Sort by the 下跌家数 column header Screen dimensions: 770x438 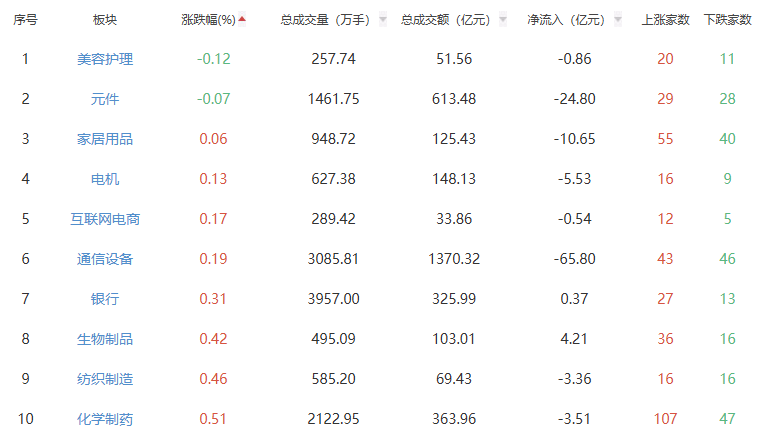pos(727,20)
